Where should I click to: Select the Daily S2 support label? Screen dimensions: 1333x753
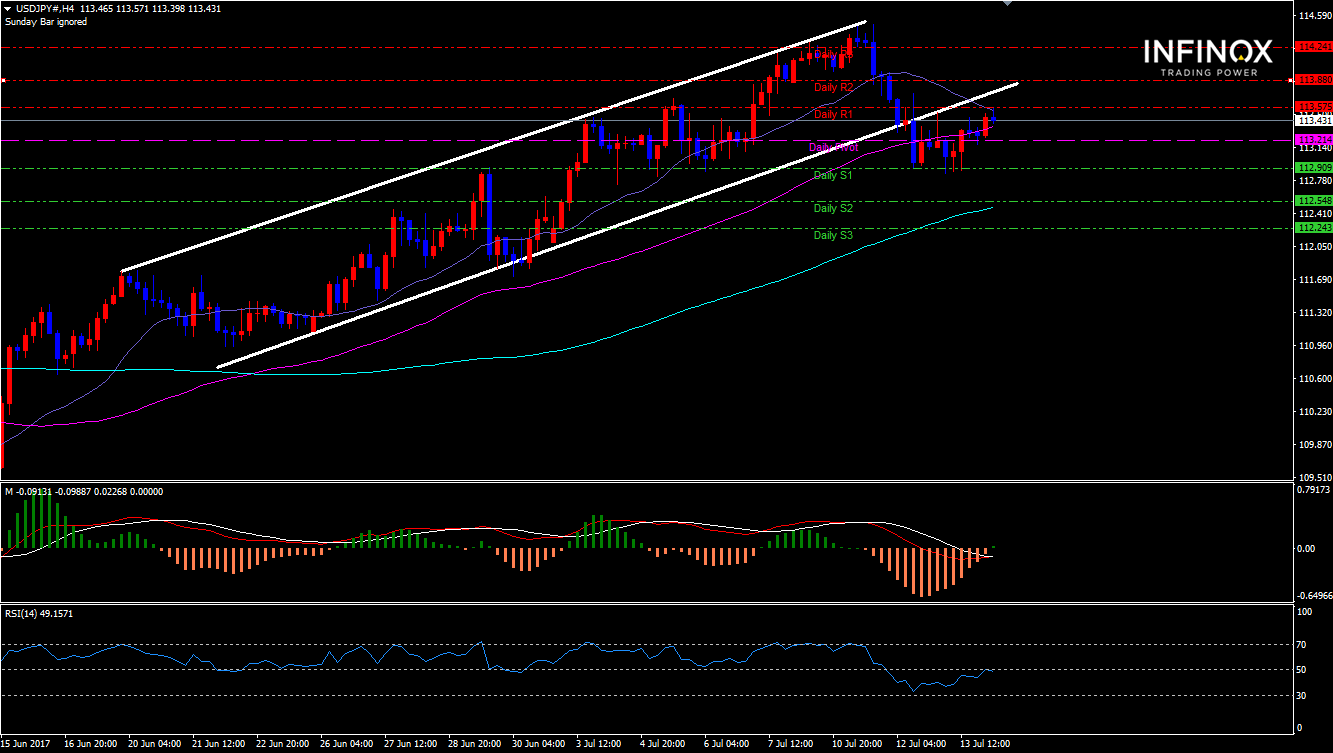coord(833,209)
